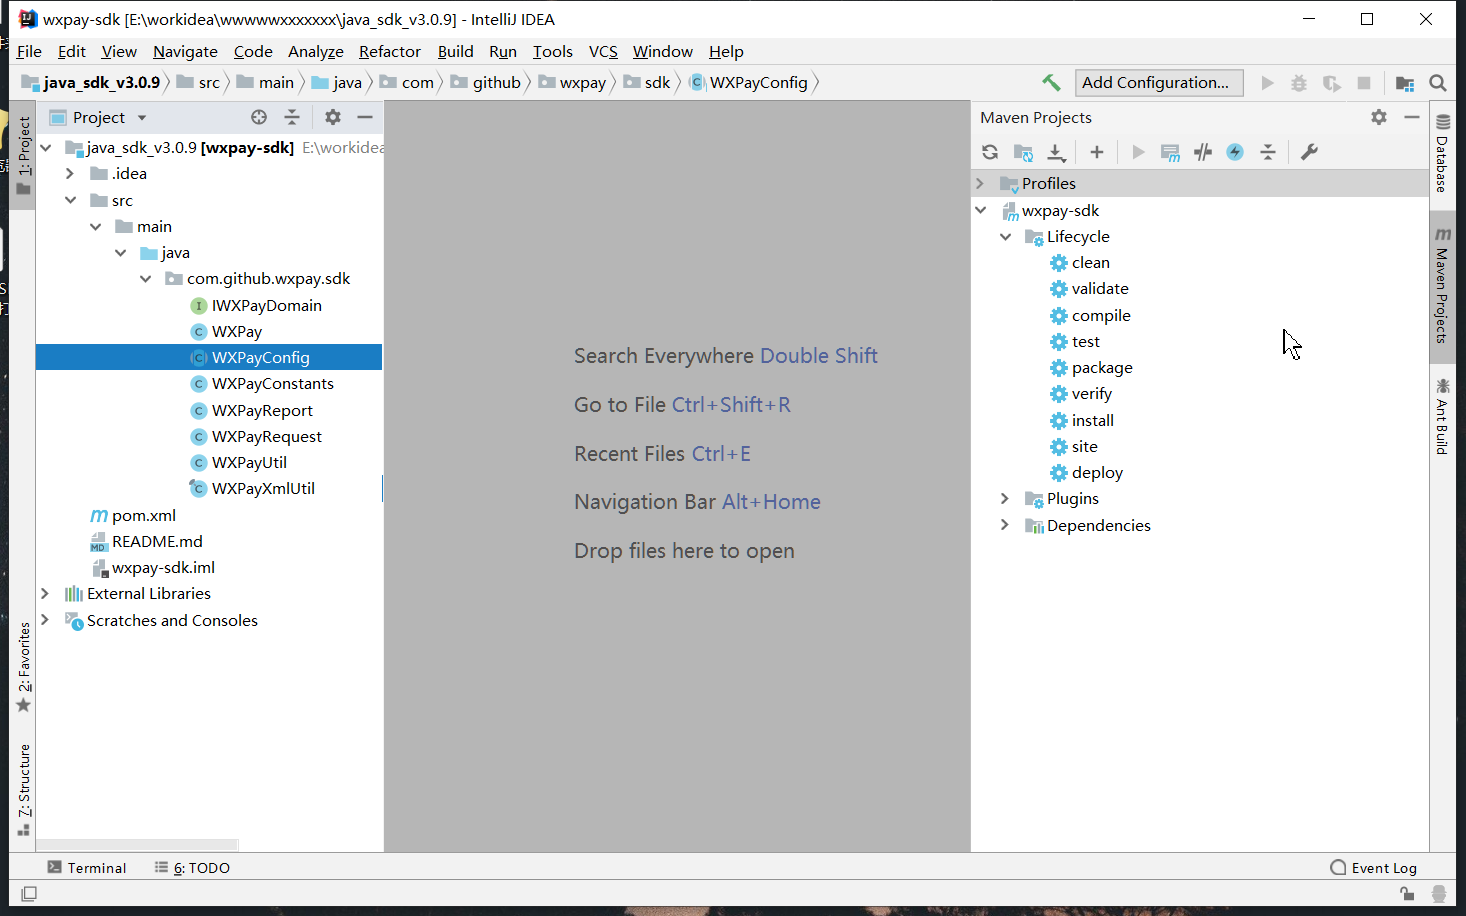Collapse the com.github.wxpay.sdk package
This screenshot has height=916, width=1466.
[145, 278]
